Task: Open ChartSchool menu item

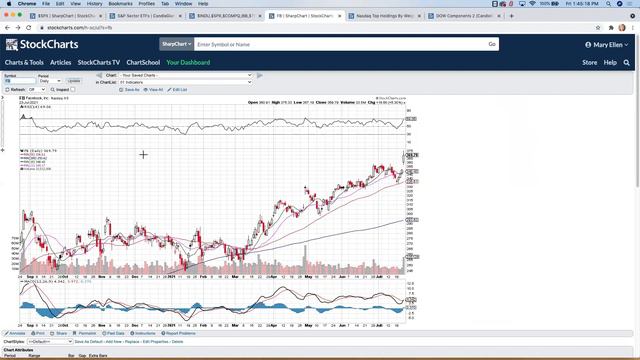Action: (x=143, y=62)
